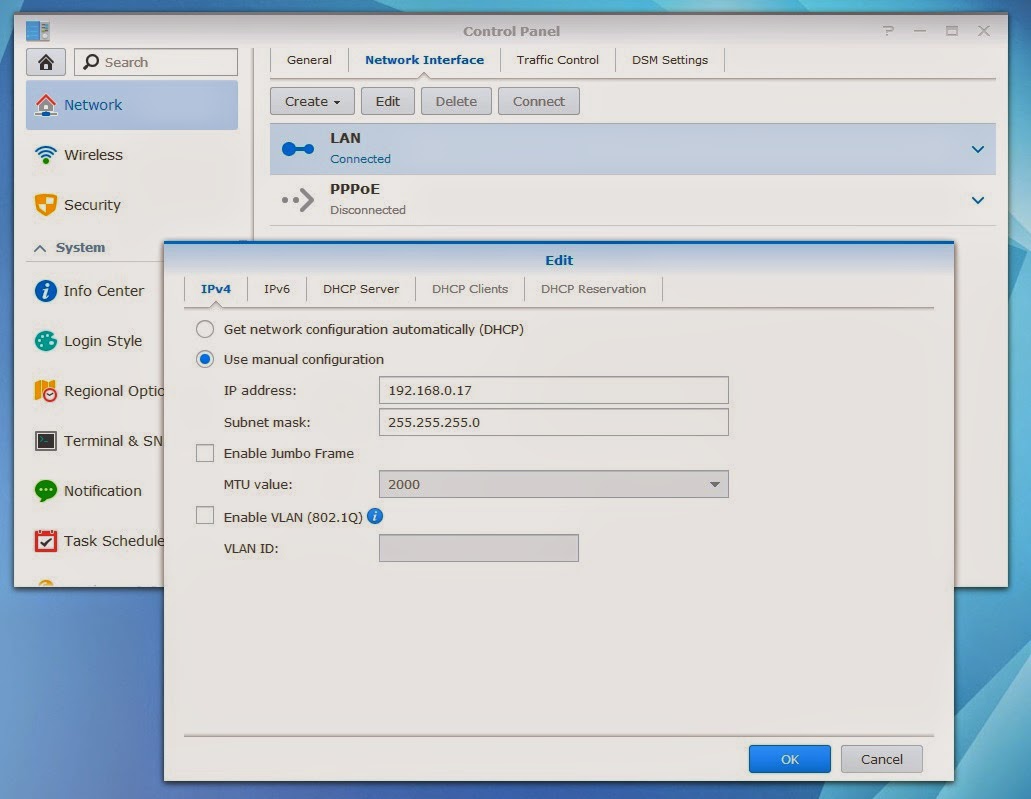Enable VLAN (802.1Q) checkbox
The height and width of the screenshot is (799, 1031).
[x=204, y=516]
